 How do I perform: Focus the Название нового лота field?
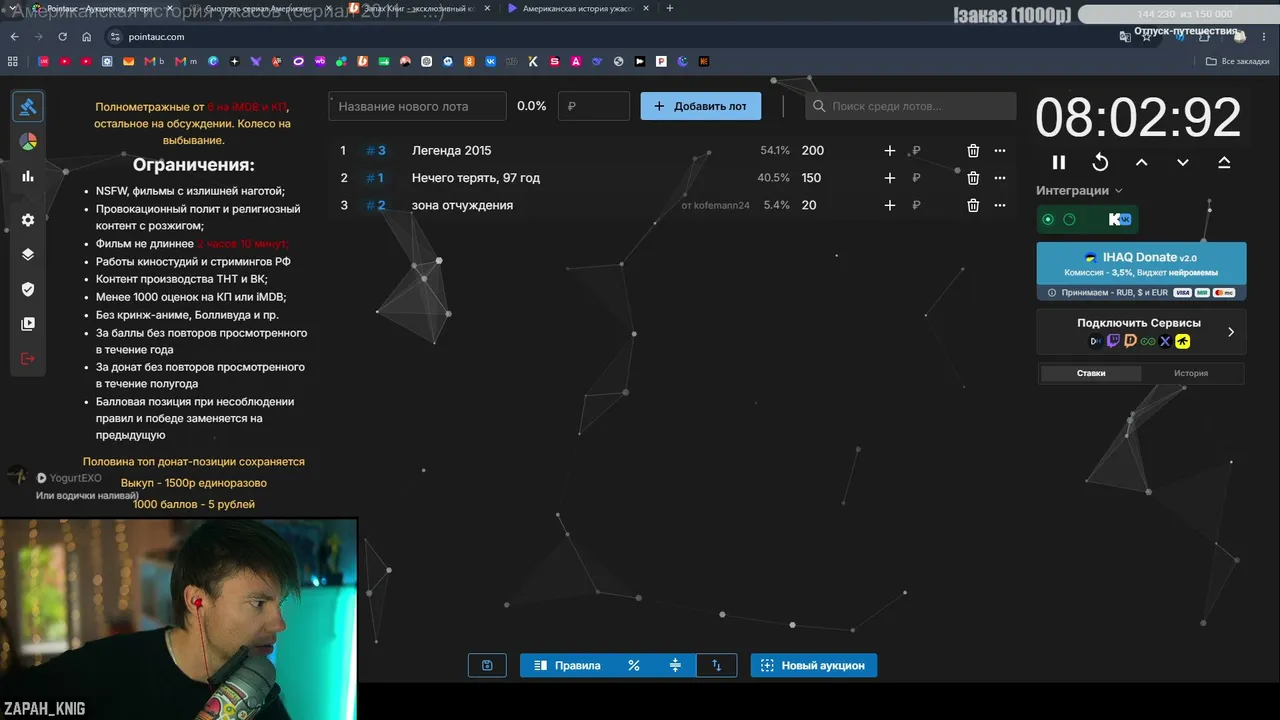tap(418, 106)
